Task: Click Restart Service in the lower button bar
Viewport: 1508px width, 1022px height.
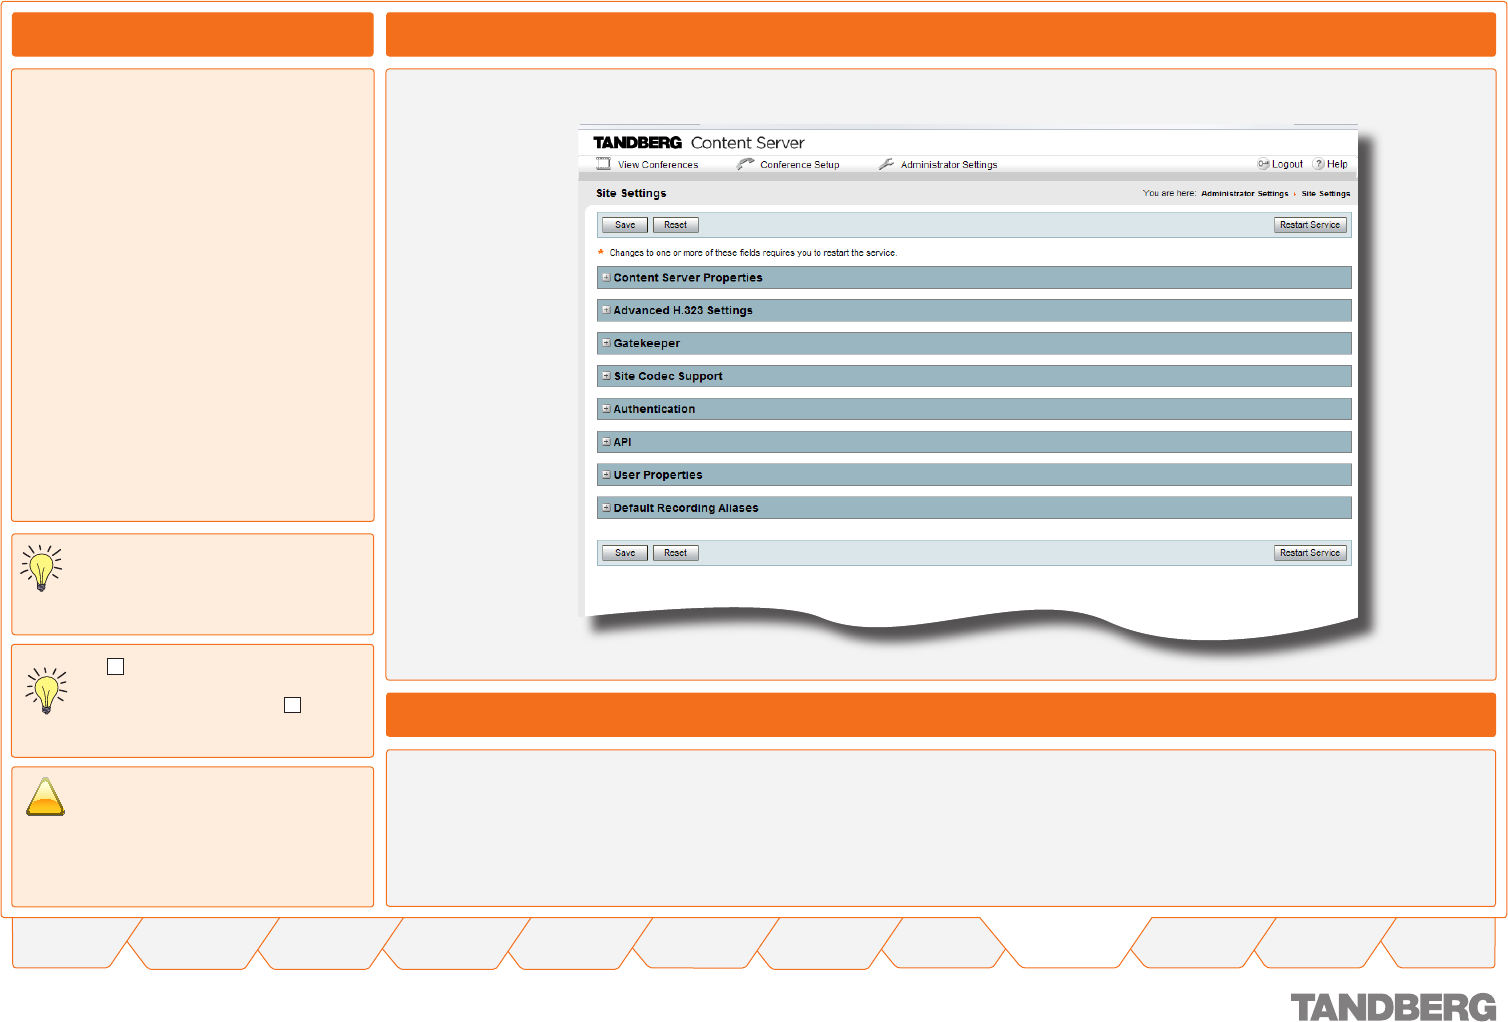Action: (1310, 553)
